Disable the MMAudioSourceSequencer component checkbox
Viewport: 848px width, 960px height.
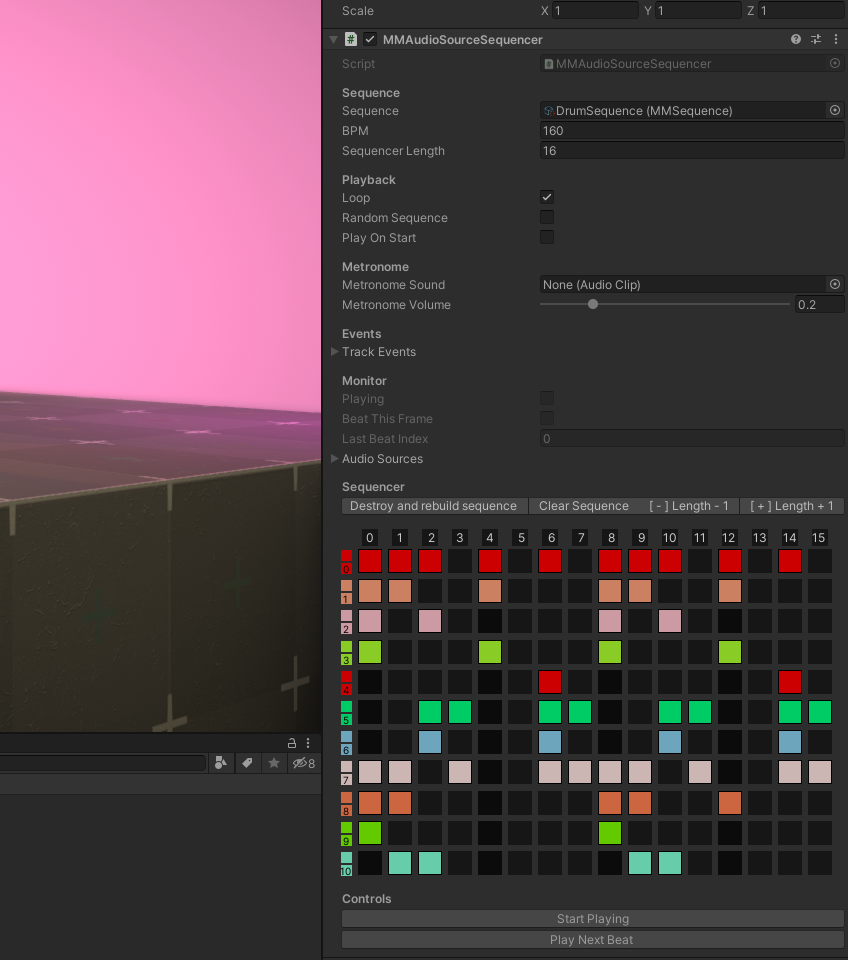[370, 39]
